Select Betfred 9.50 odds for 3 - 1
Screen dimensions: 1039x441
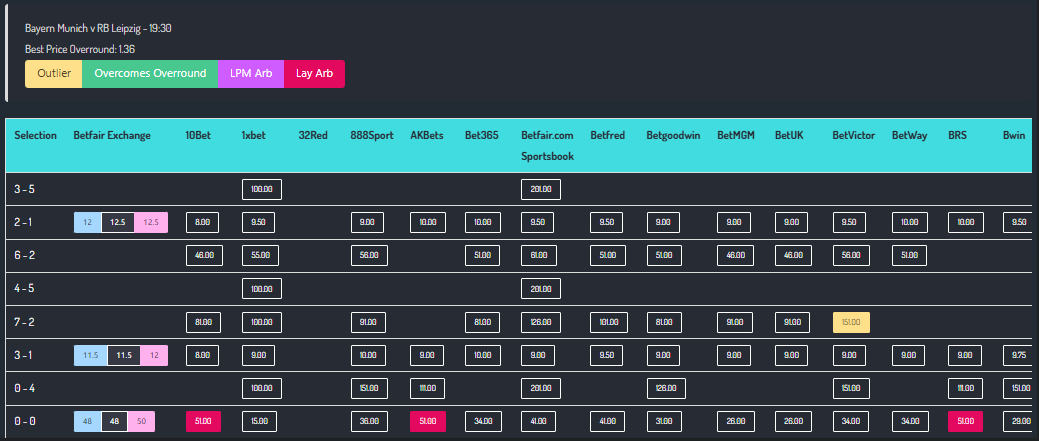tap(606, 356)
